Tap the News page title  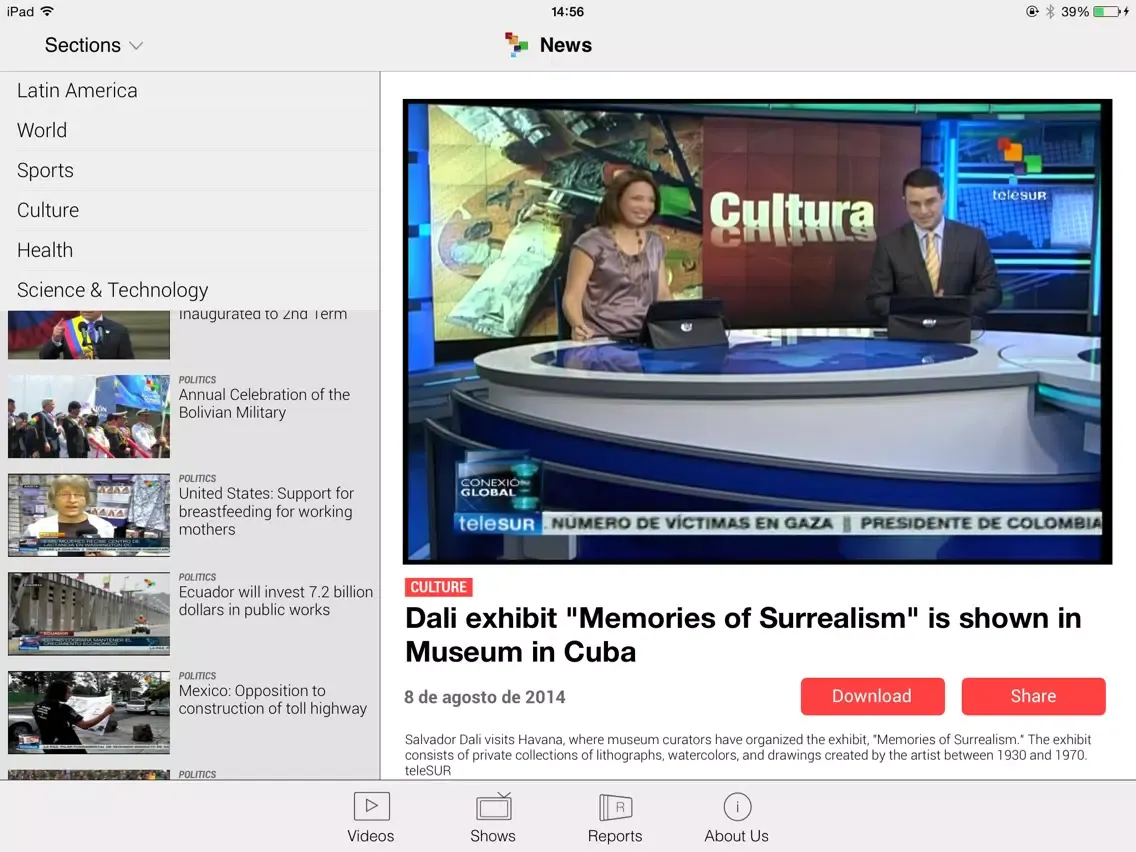(x=566, y=45)
